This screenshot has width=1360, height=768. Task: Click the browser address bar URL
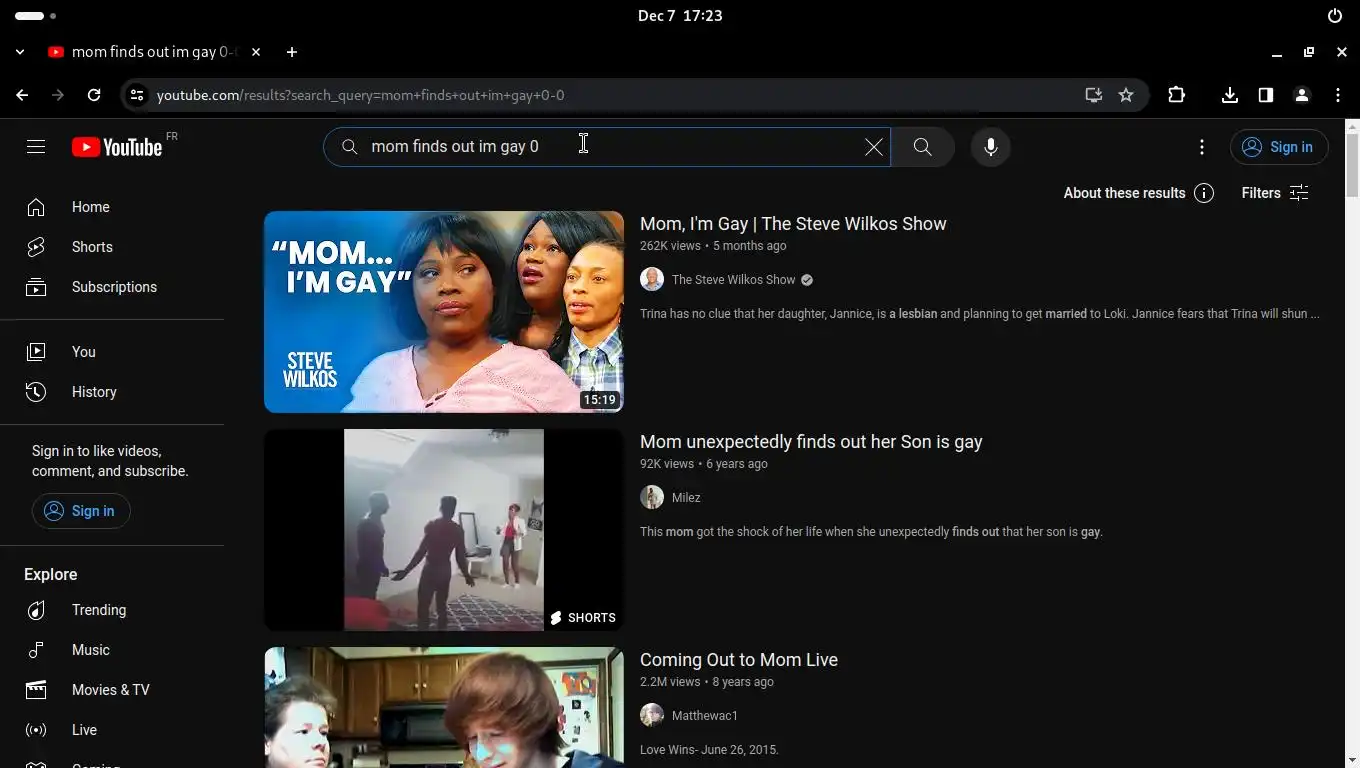tap(361, 95)
